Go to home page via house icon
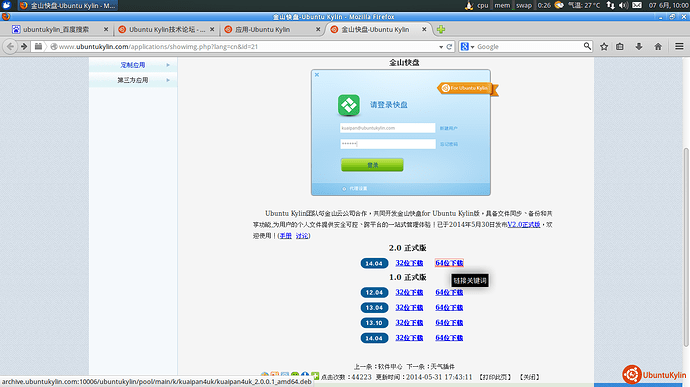Viewport: 690px width, 387px height. 658,46
